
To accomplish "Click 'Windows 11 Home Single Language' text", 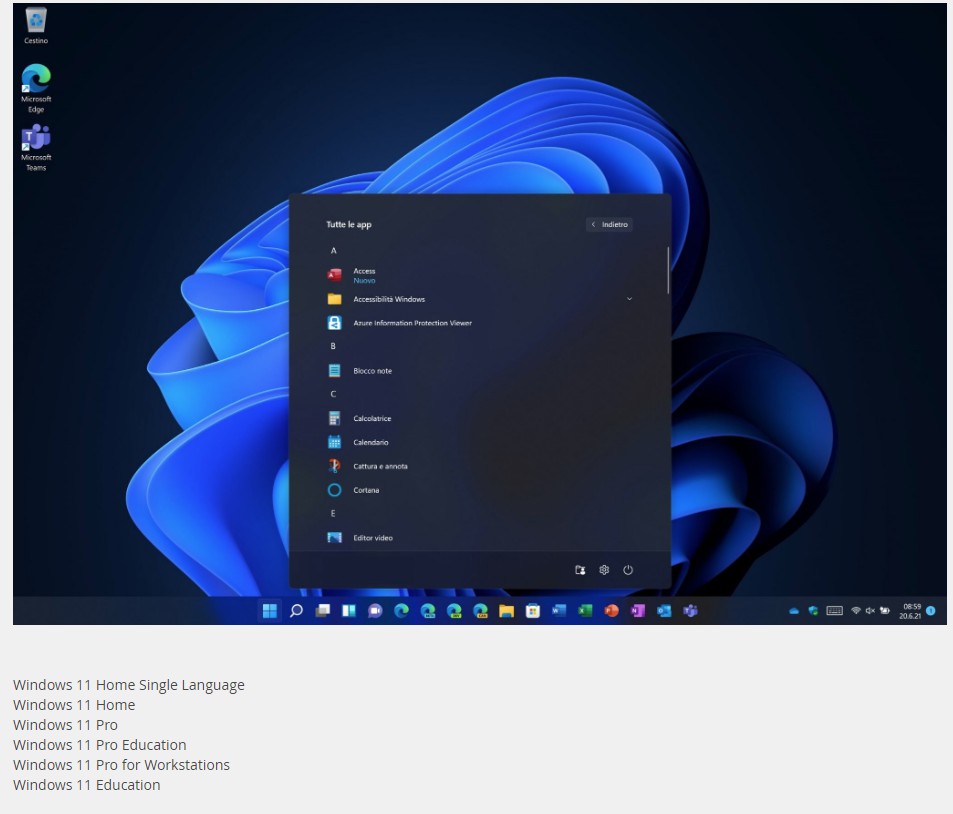I will (x=129, y=685).
